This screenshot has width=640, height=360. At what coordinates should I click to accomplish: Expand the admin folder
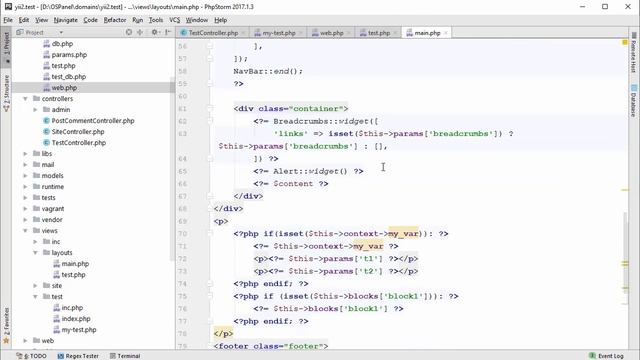[x=35, y=110]
